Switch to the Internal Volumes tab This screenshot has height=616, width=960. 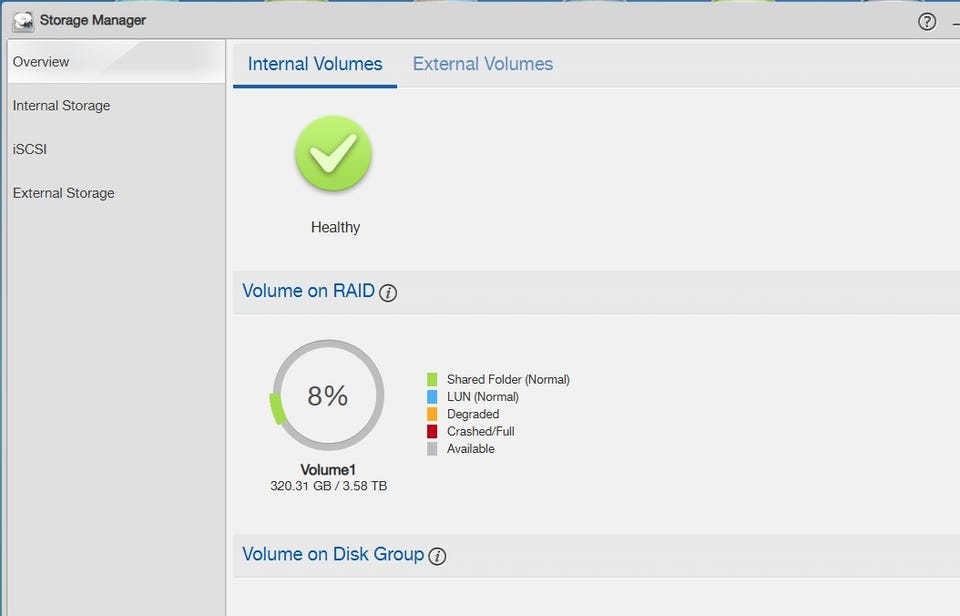(x=315, y=64)
